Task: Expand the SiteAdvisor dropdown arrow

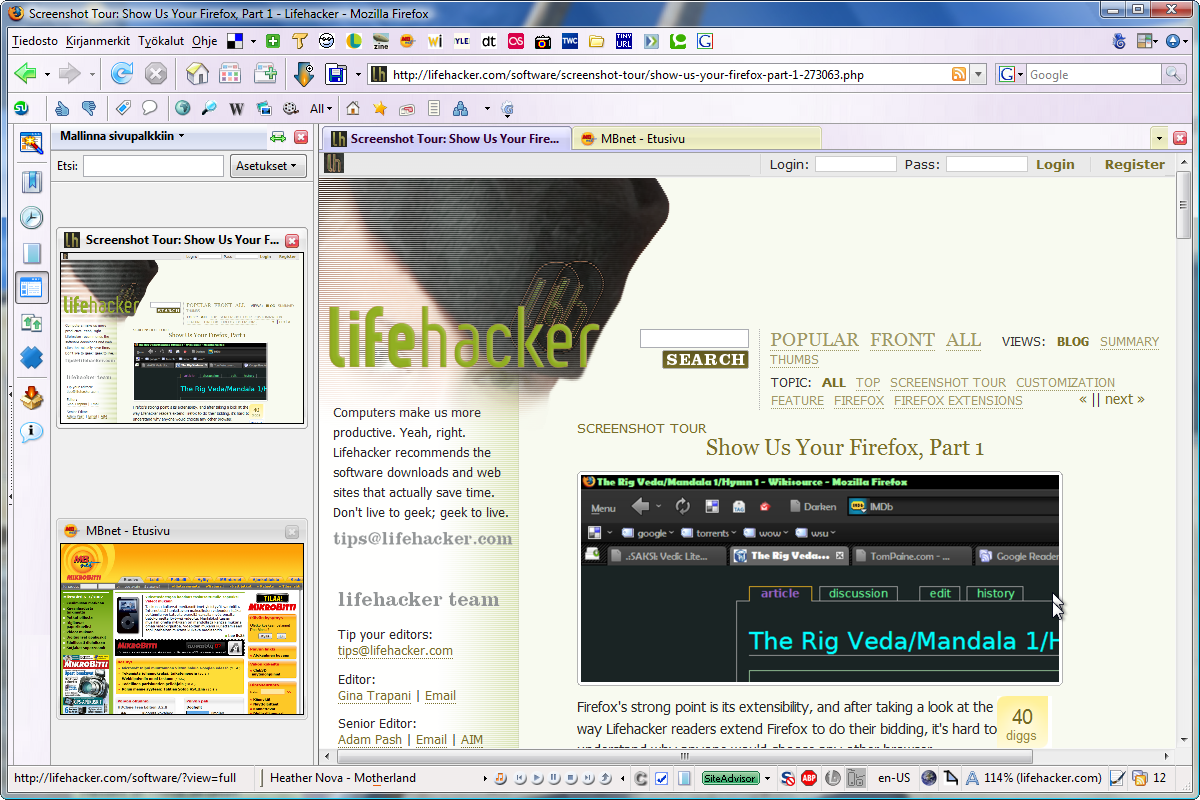Action: click(x=767, y=778)
